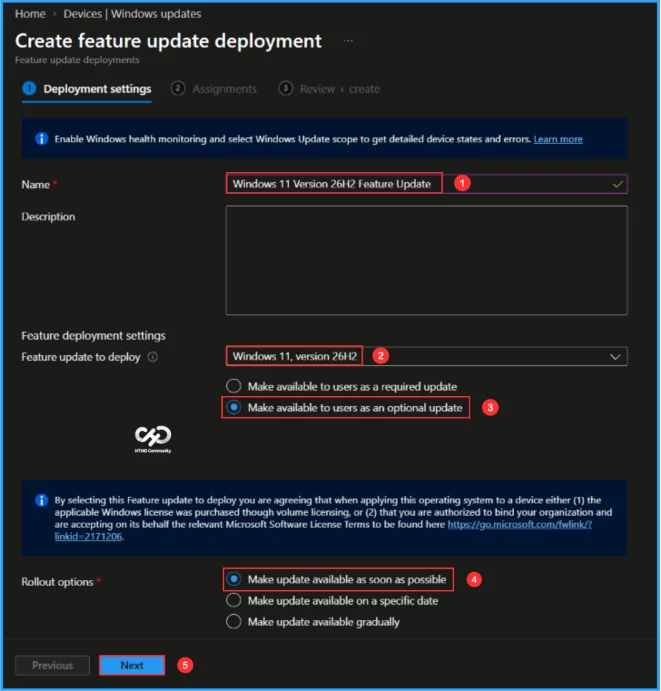Click the info icon beside Feature update to deploy
This screenshot has width=661, height=691.
click(152, 357)
